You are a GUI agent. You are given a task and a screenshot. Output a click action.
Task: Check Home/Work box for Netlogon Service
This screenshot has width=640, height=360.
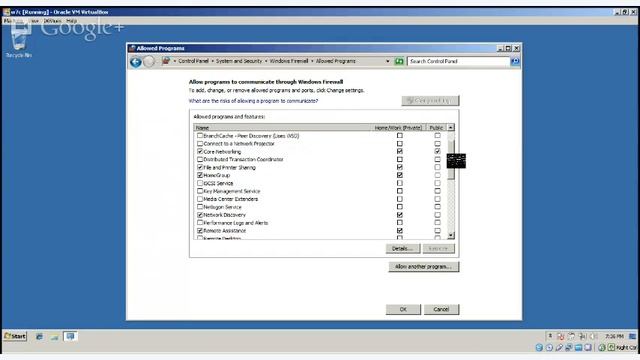pyautogui.click(x=400, y=207)
